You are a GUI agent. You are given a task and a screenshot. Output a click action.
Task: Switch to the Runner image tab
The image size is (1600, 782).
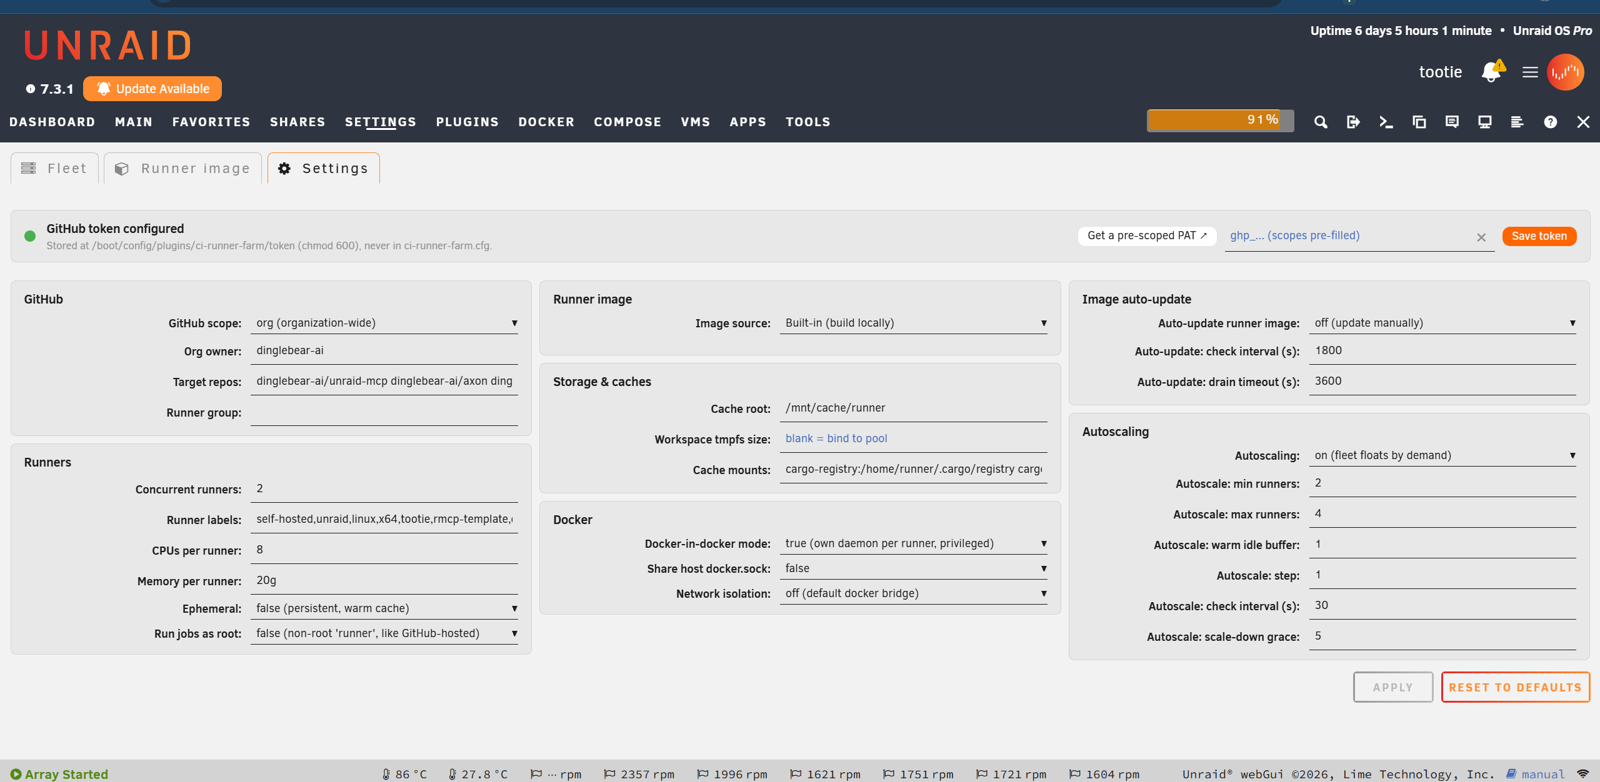pyautogui.click(x=183, y=168)
